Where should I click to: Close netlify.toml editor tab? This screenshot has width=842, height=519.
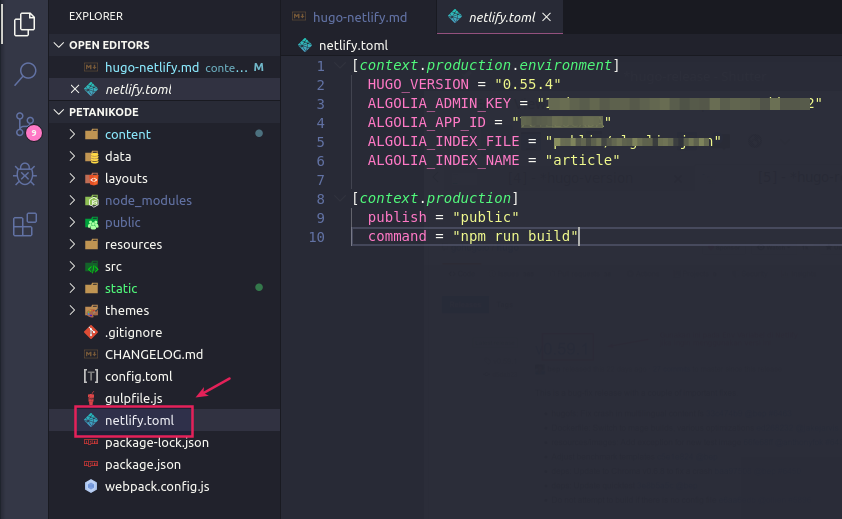pos(547,17)
